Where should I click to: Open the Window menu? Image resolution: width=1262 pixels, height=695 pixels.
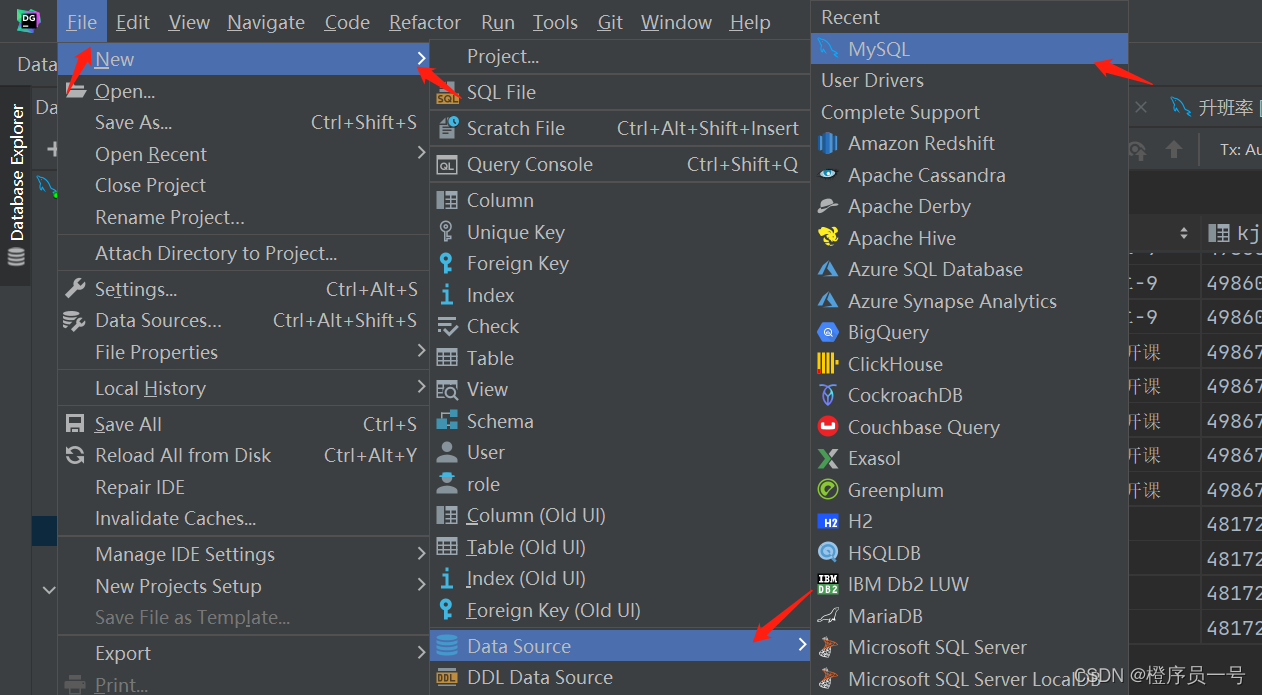(676, 22)
